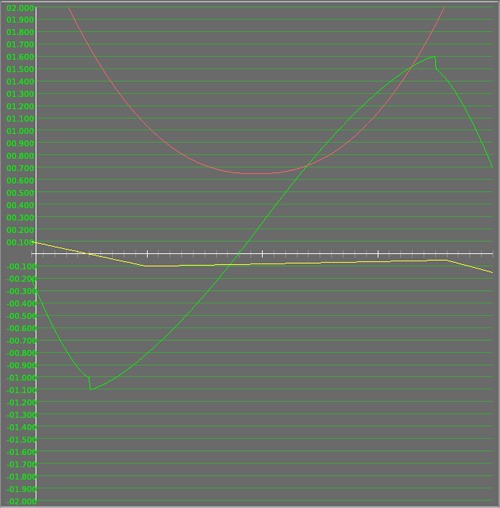Click the -02.000 label at bottom of axis
The height and width of the screenshot is (508, 500).
(20, 501)
